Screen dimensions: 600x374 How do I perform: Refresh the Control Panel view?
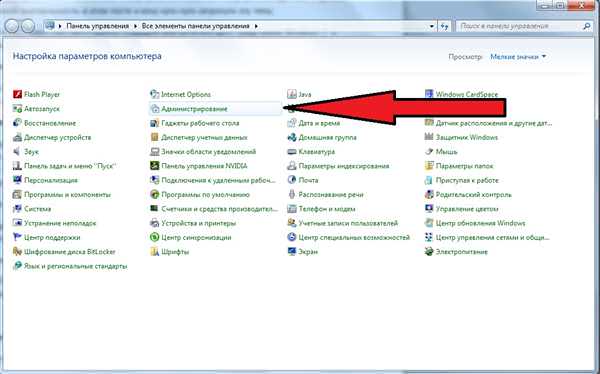444,26
